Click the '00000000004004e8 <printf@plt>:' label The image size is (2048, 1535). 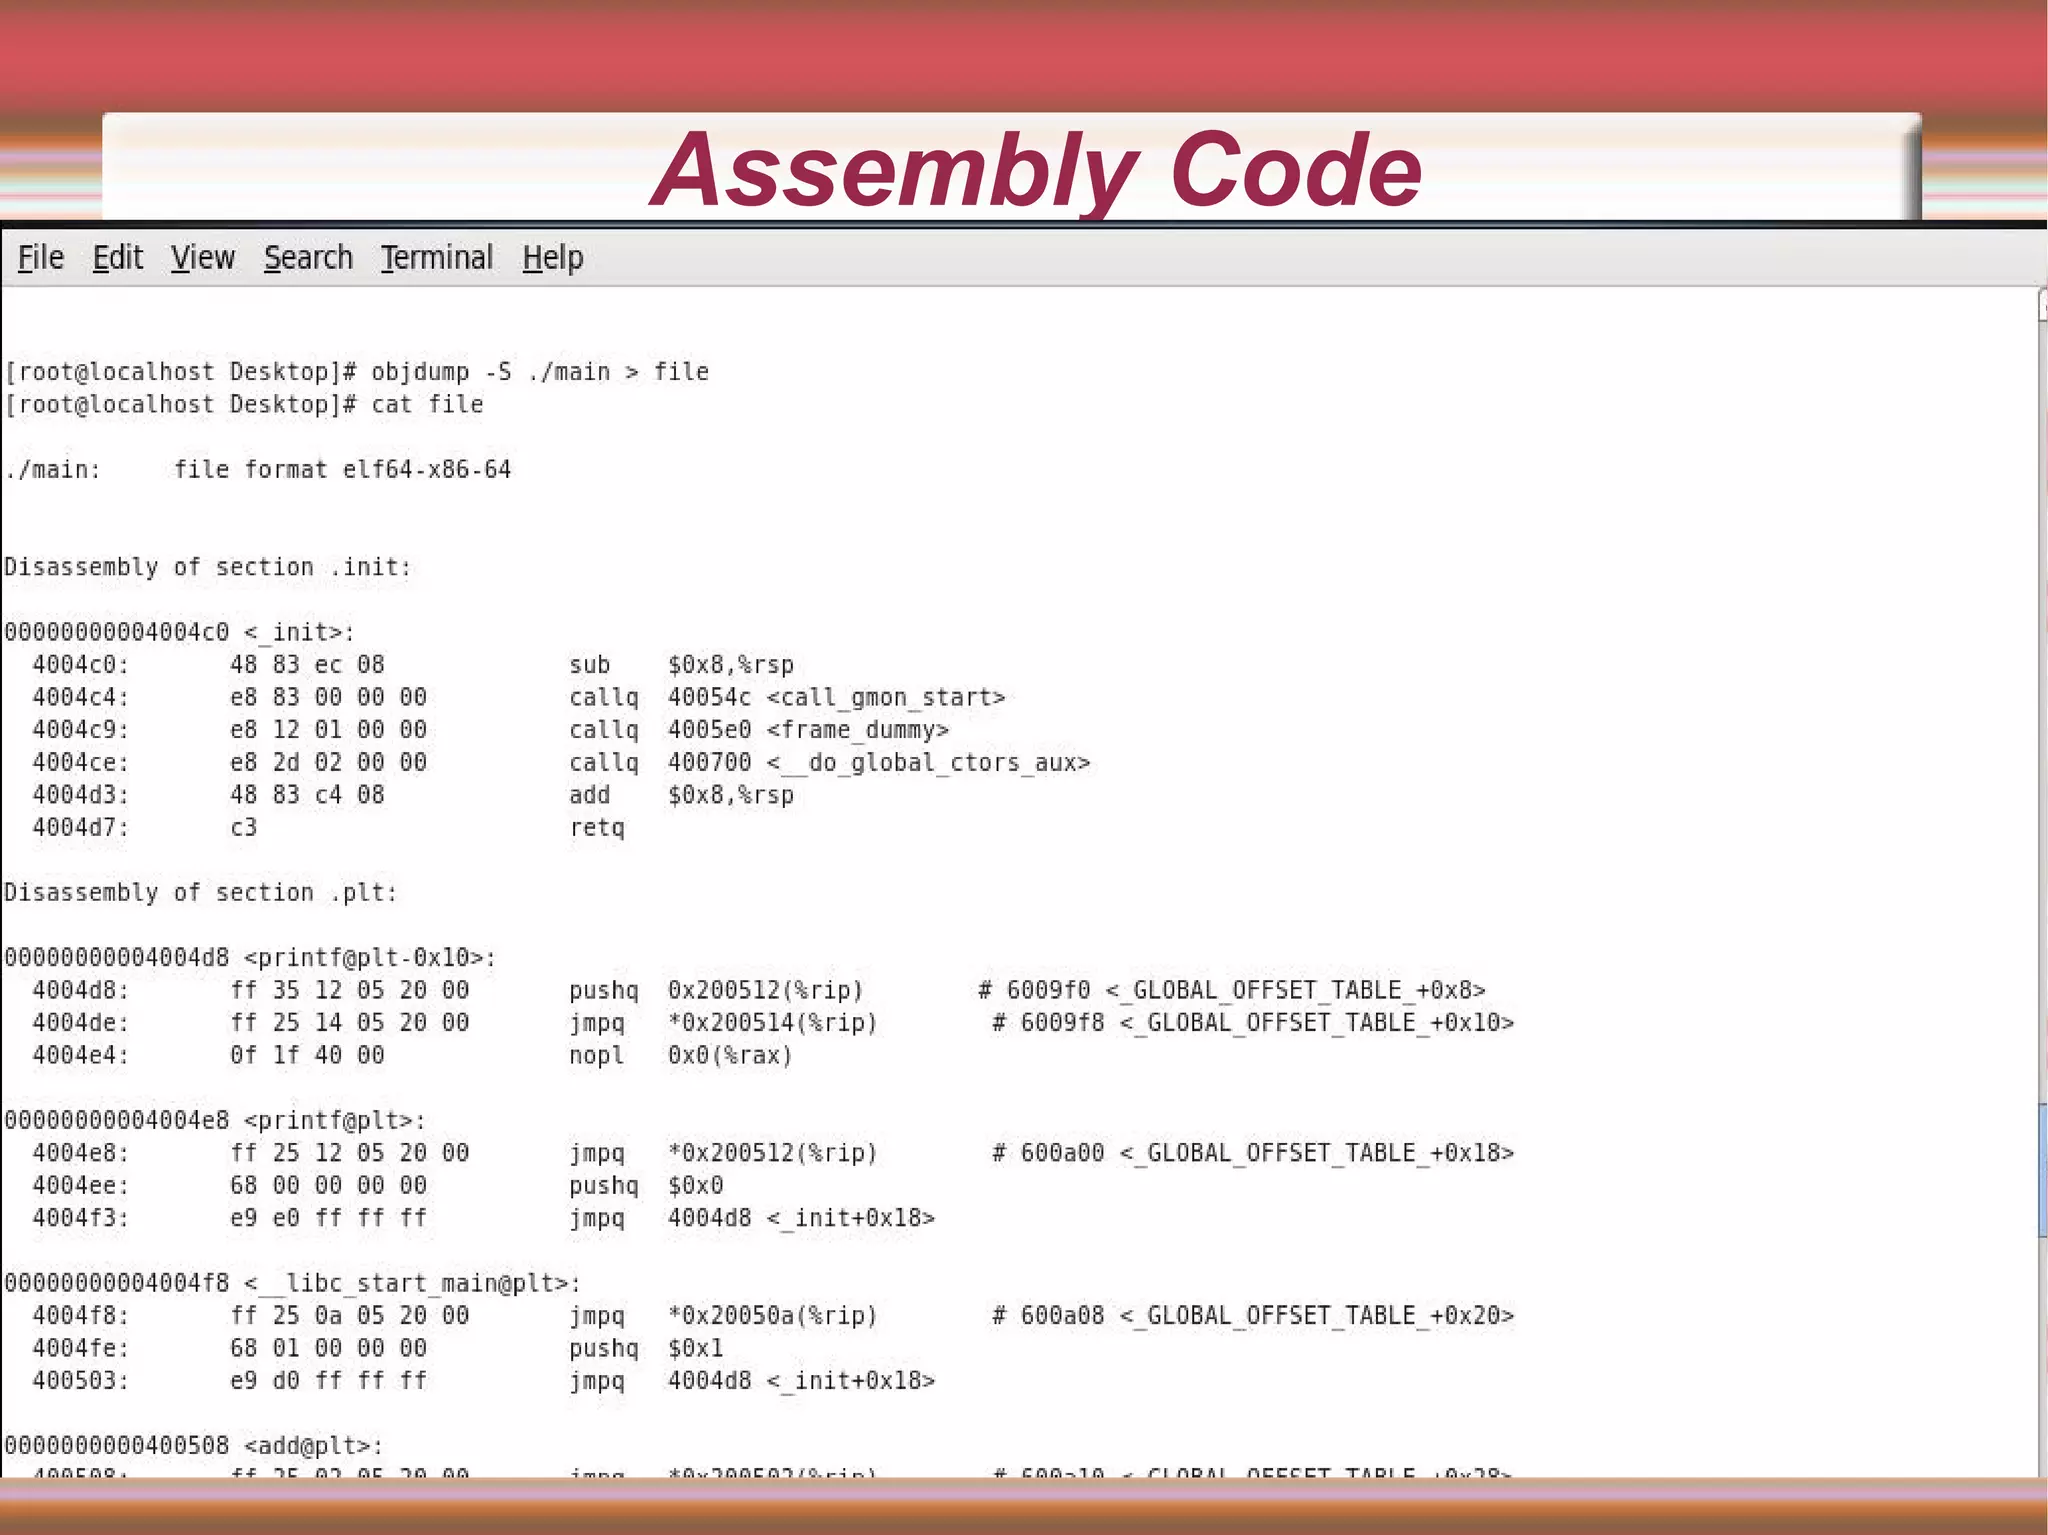click(215, 1120)
